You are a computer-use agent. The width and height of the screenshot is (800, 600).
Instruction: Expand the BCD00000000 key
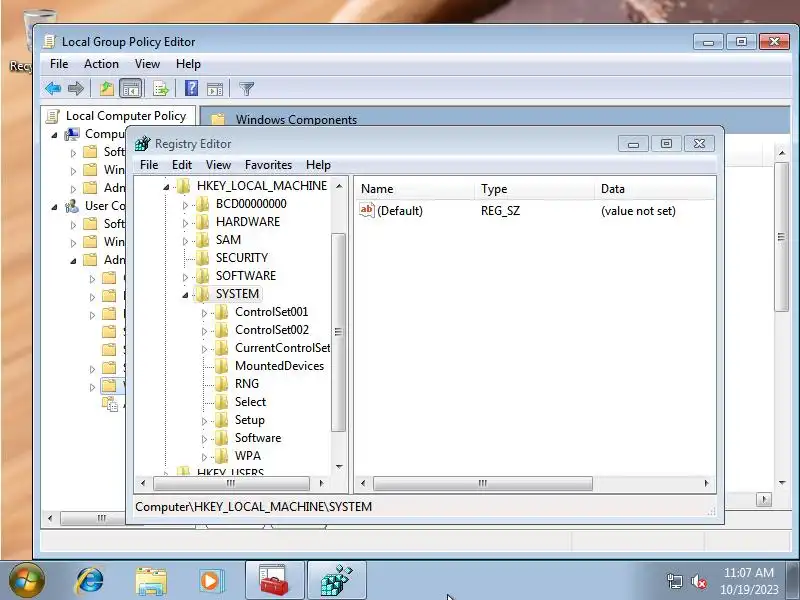(185, 205)
